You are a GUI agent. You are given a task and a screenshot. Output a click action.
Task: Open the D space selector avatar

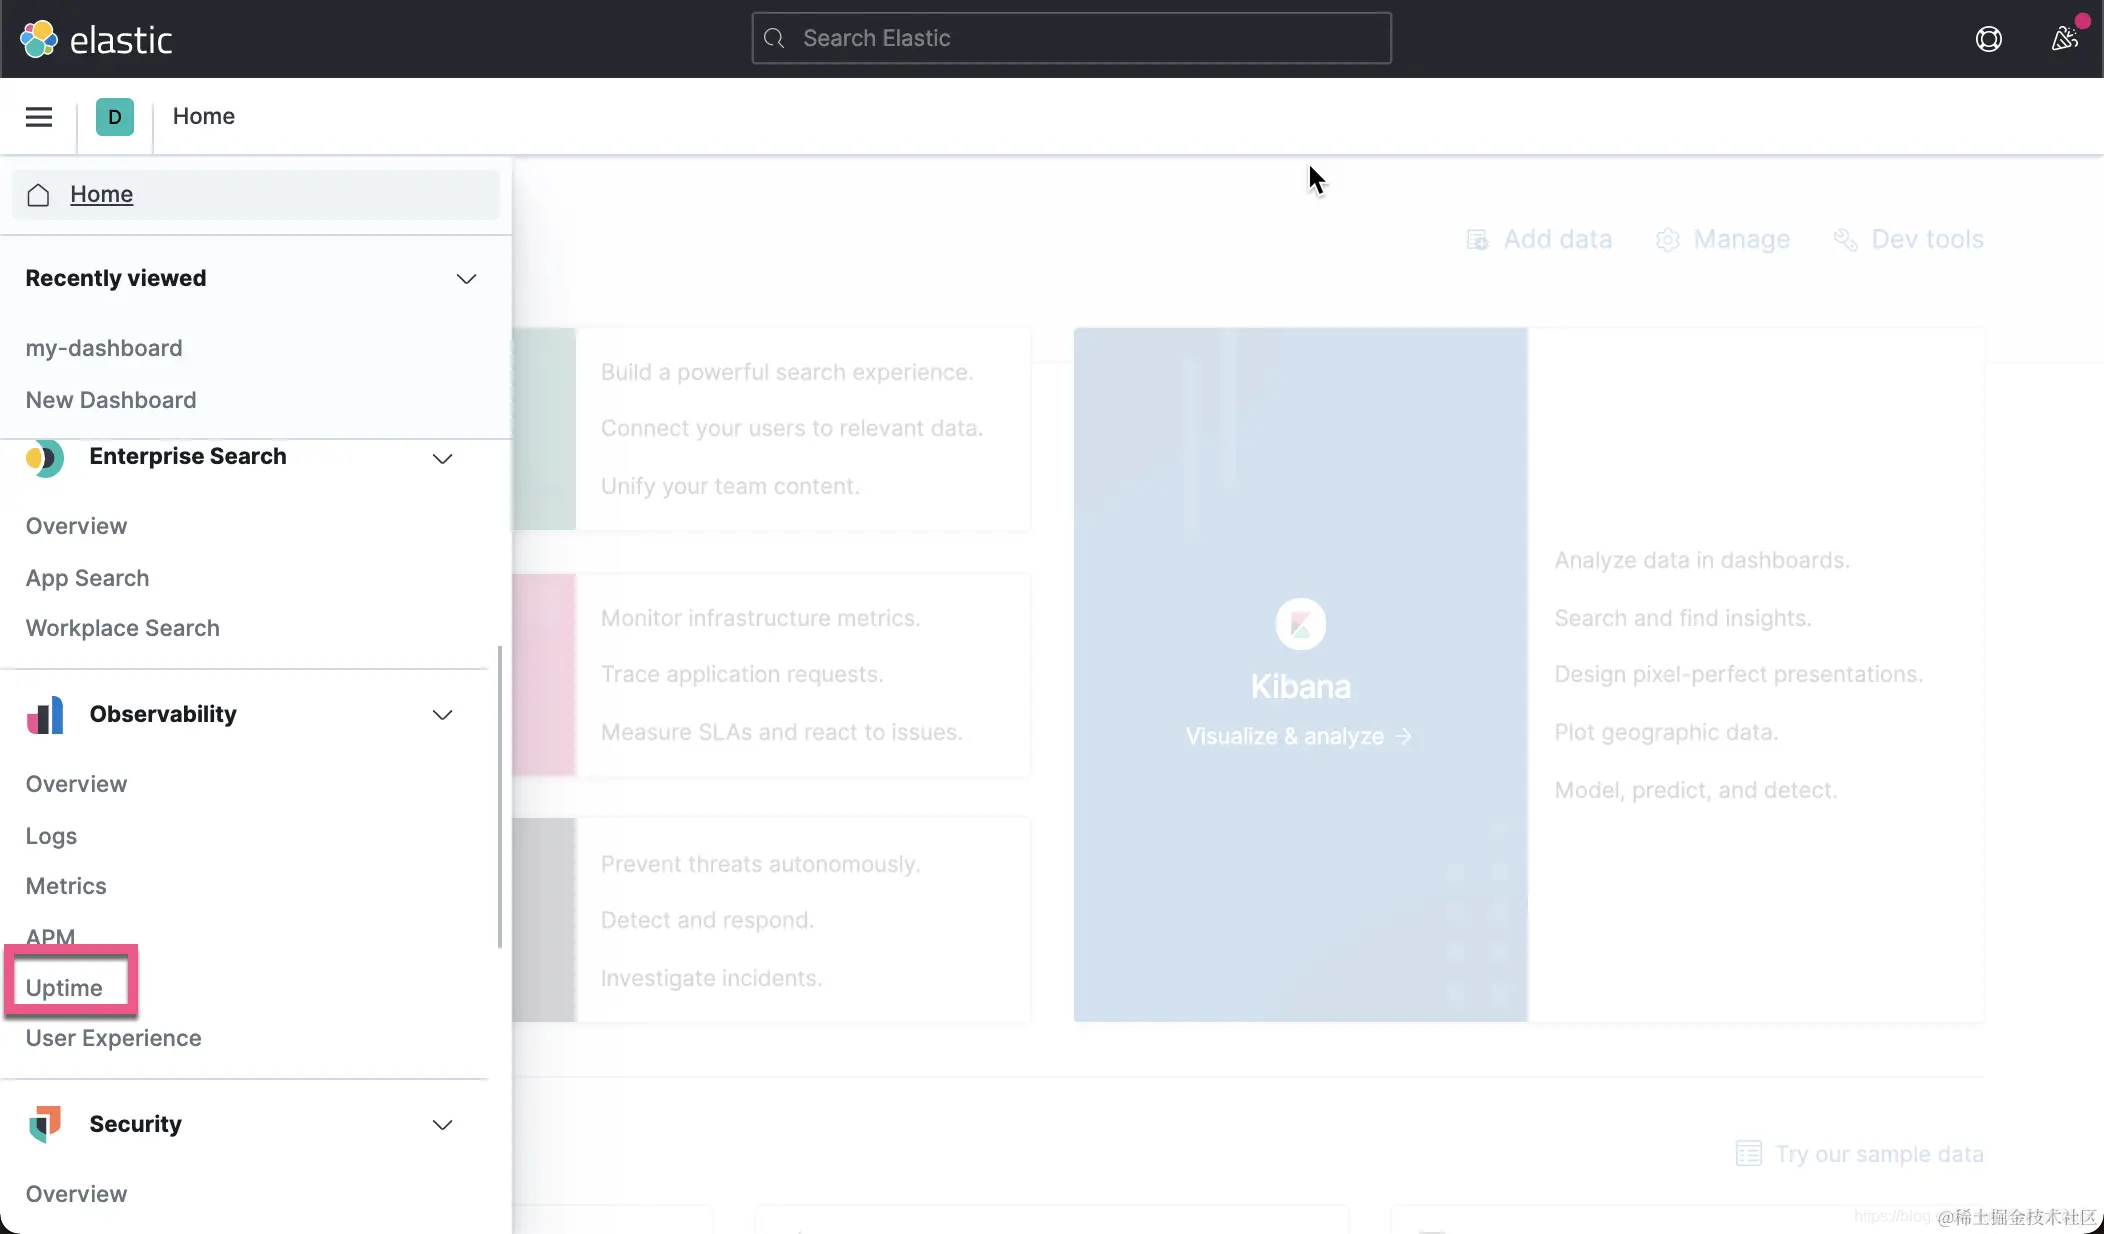click(x=115, y=117)
